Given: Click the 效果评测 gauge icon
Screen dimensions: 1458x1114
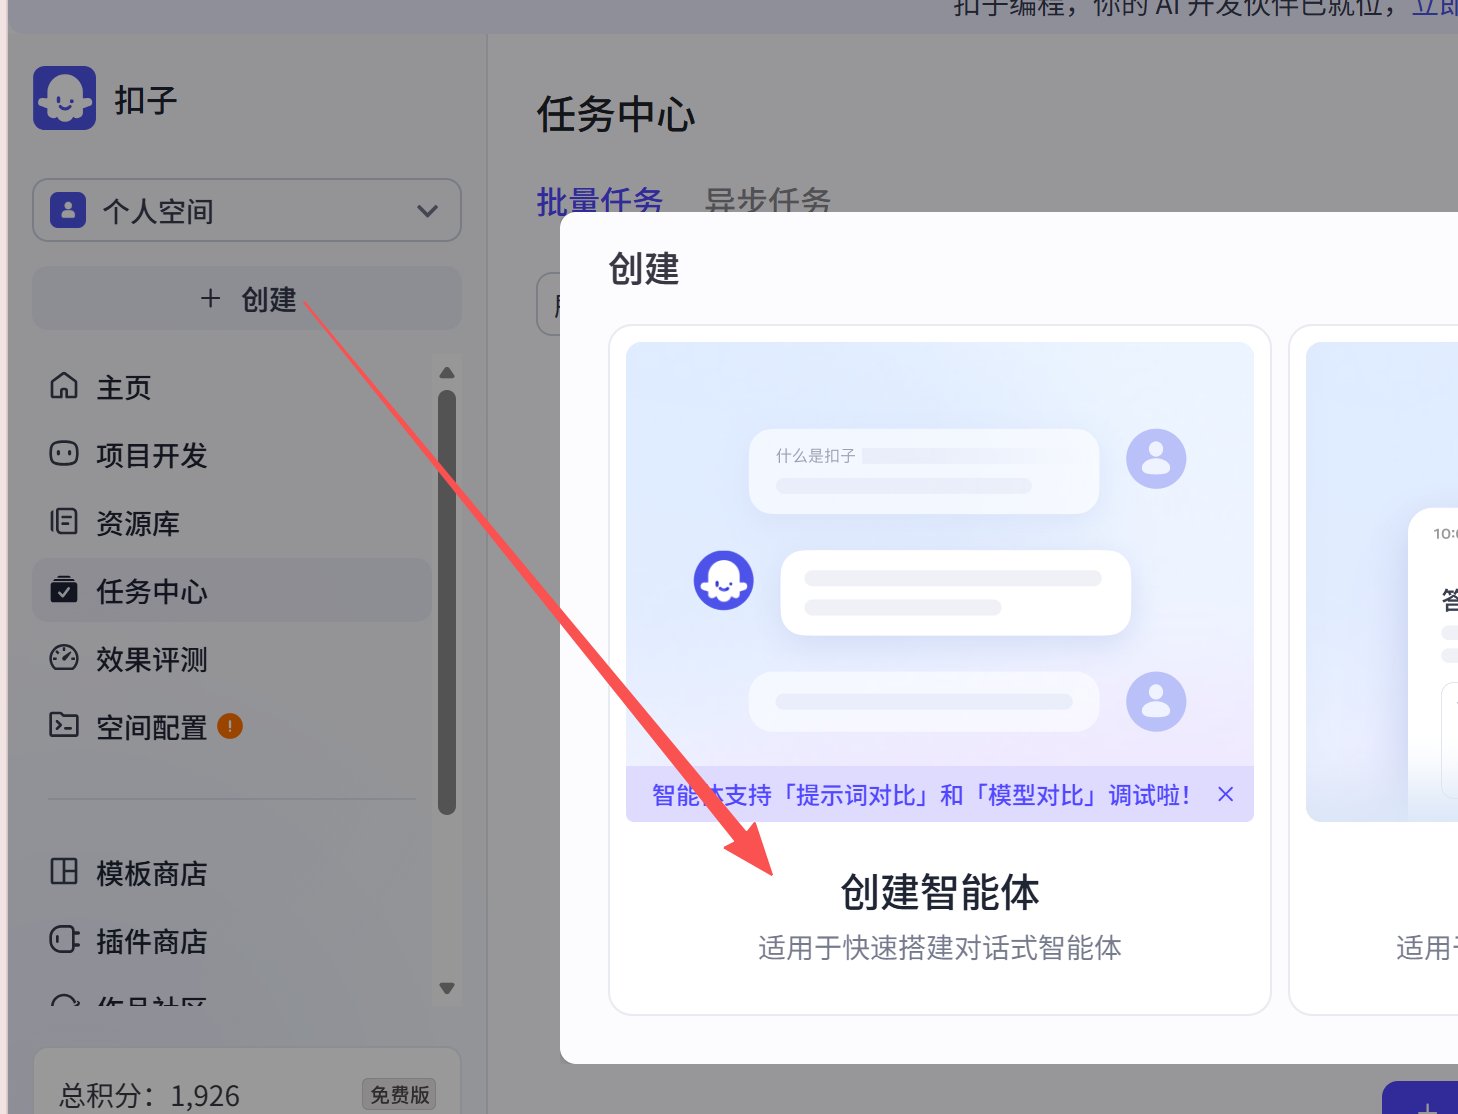Looking at the screenshot, I should [x=64, y=658].
